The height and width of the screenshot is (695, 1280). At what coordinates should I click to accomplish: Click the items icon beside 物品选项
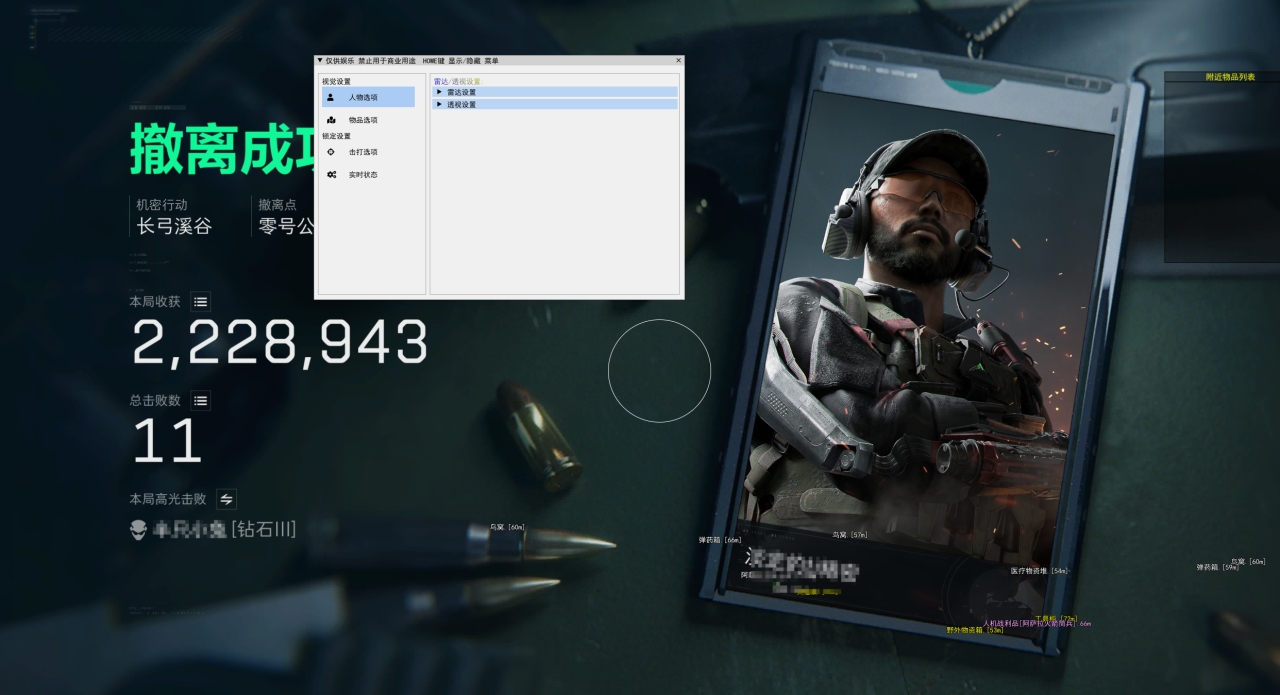[x=331, y=120]
